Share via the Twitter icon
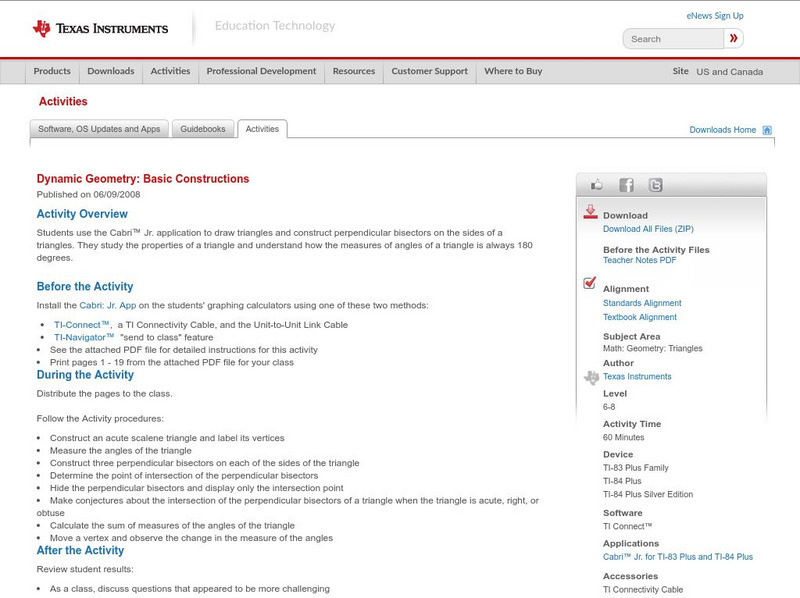The width and height of the screenshot is (800, 598). coord(655,185)
